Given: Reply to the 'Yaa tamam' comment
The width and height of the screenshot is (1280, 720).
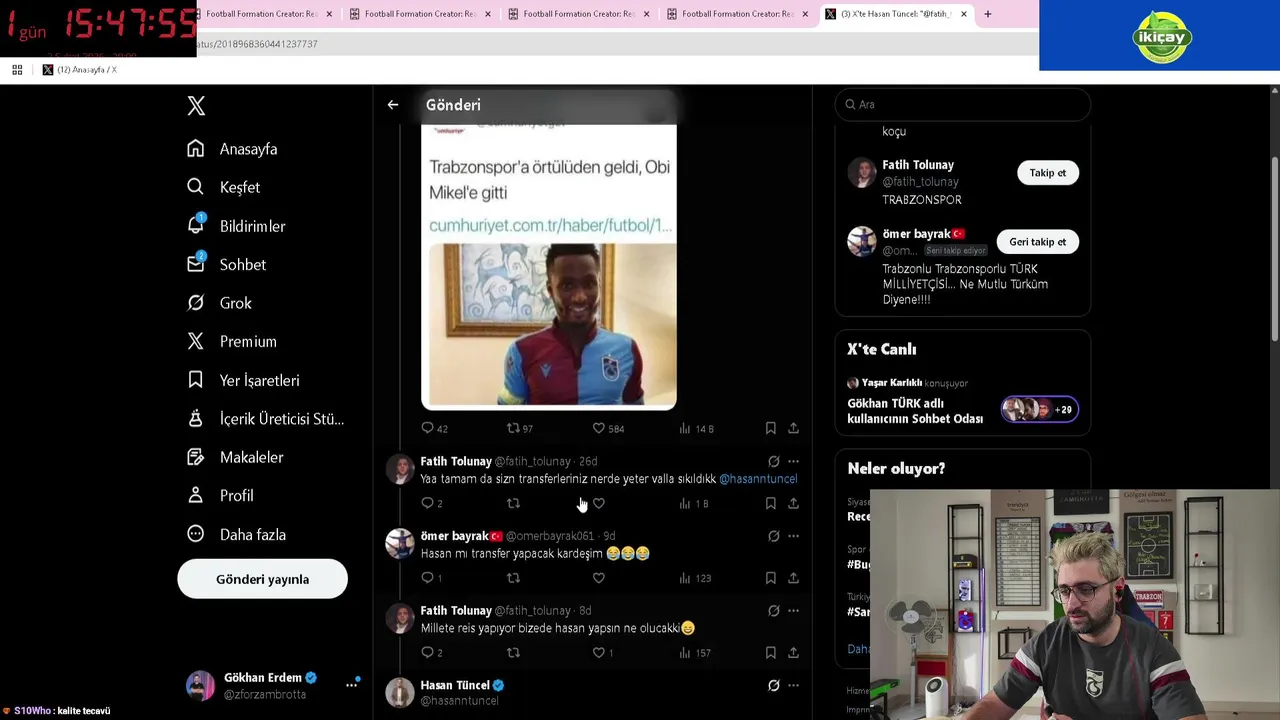Looking at the screenshot, I should 432,503.
